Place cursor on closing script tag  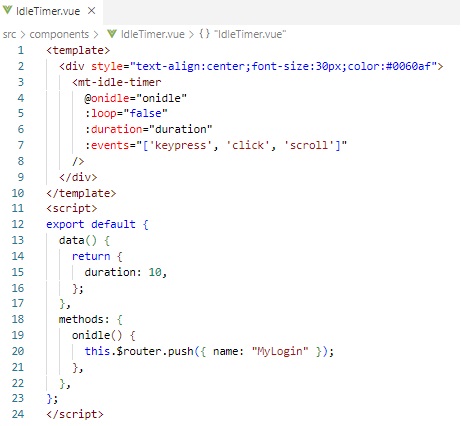[x=75, y=414]
